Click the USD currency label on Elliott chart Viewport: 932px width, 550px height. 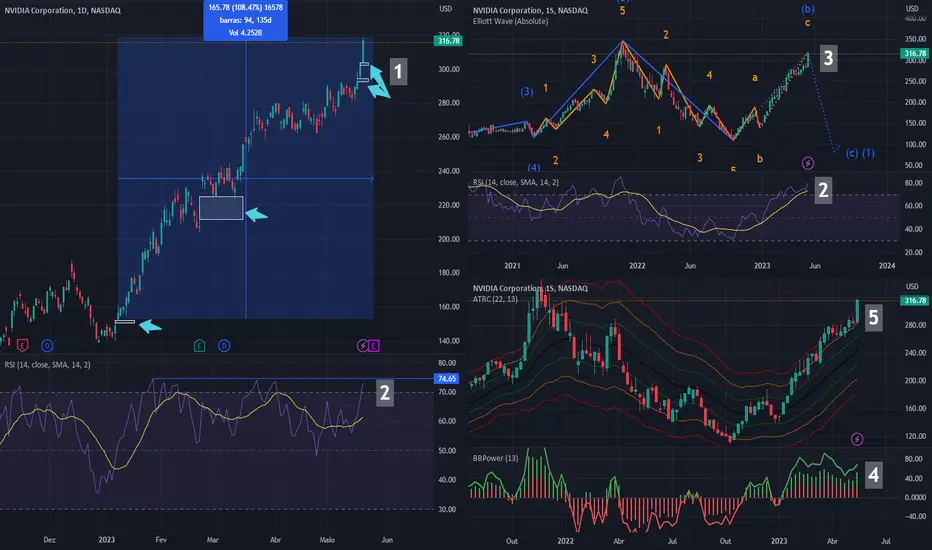click(x=912, y=9)
